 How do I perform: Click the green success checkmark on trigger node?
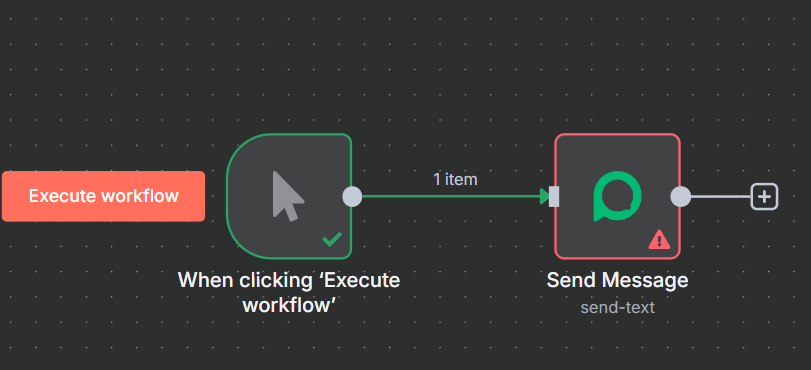[x=332, y=239]
